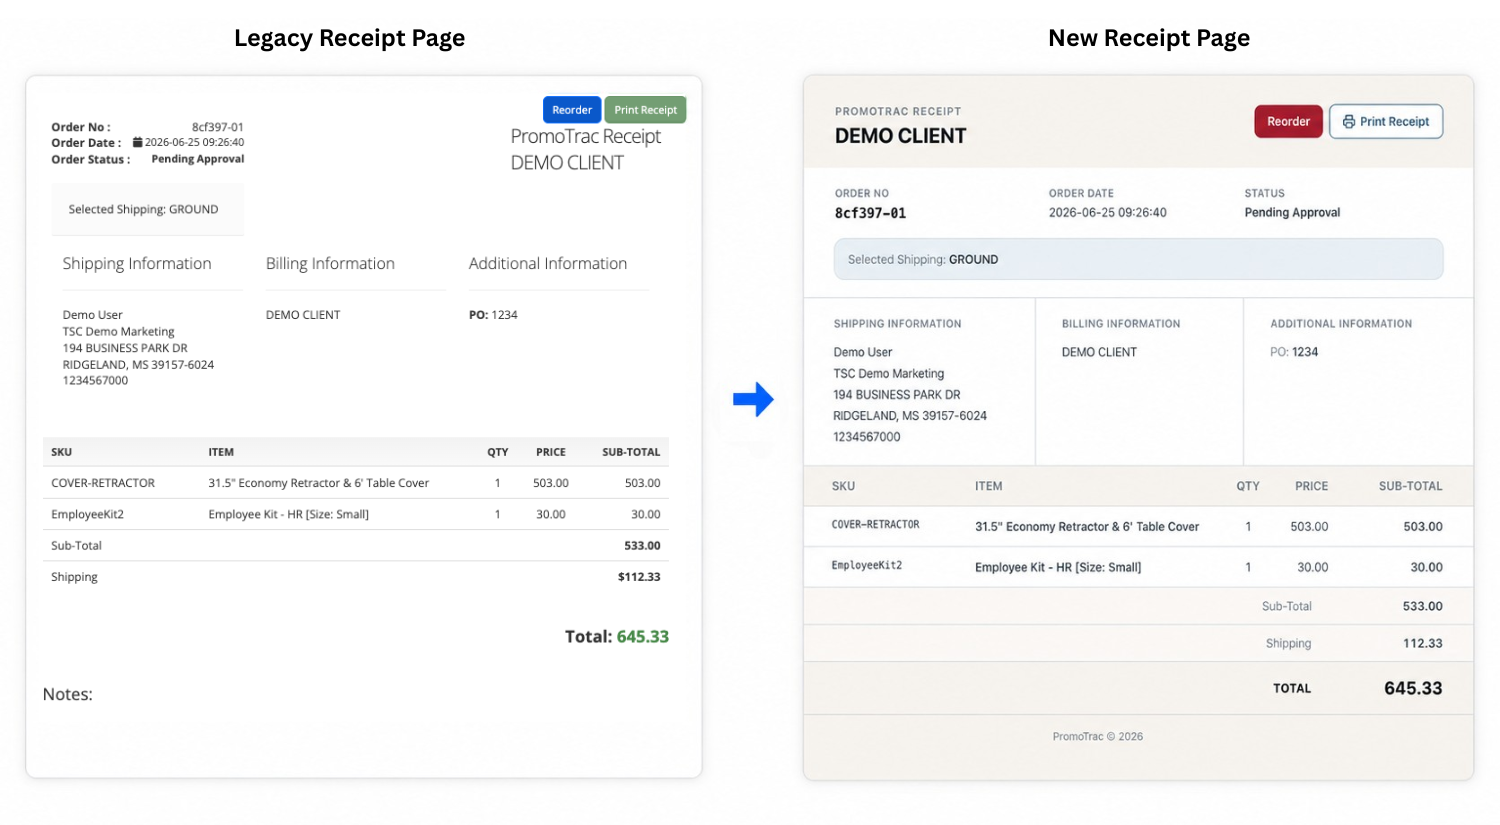1500x825 pixels.
Task: Click new receipt Shipping value 112.33
Action: point(1422,643)
